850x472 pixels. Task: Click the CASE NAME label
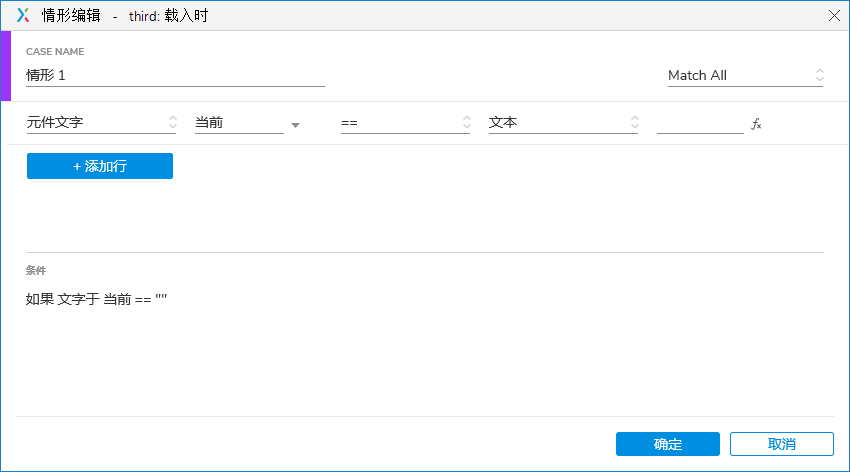point(55,51)
